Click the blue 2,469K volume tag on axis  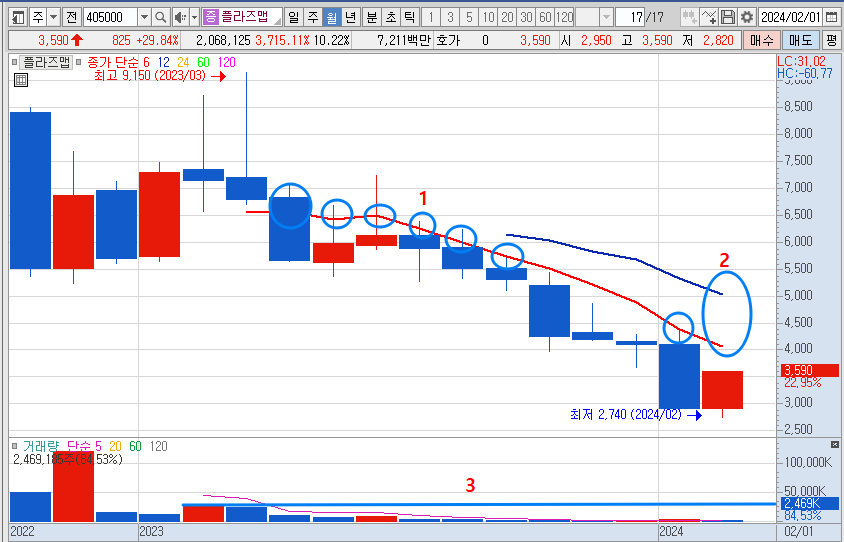810,504
